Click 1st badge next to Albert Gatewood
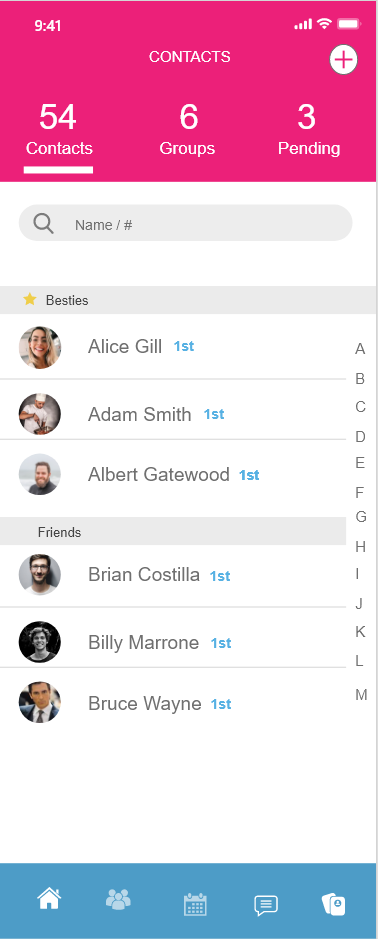The width and height of the screenshot is (378, 939). point(249,475)
